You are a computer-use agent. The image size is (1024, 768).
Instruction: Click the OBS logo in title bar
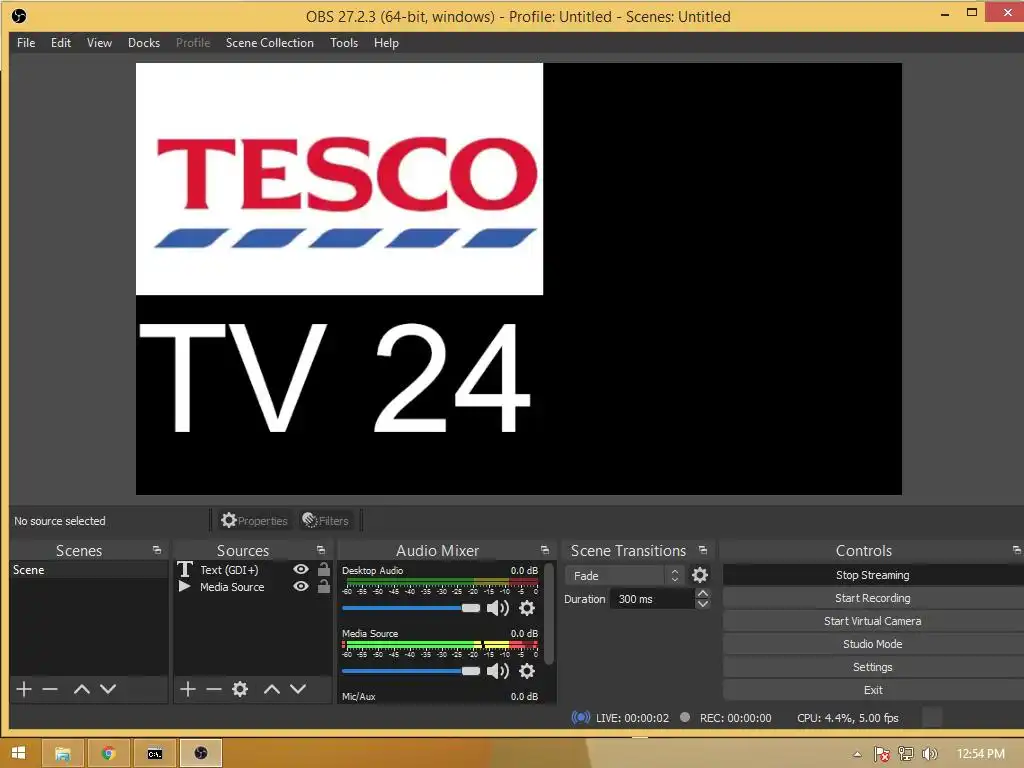tap(19, 16)
